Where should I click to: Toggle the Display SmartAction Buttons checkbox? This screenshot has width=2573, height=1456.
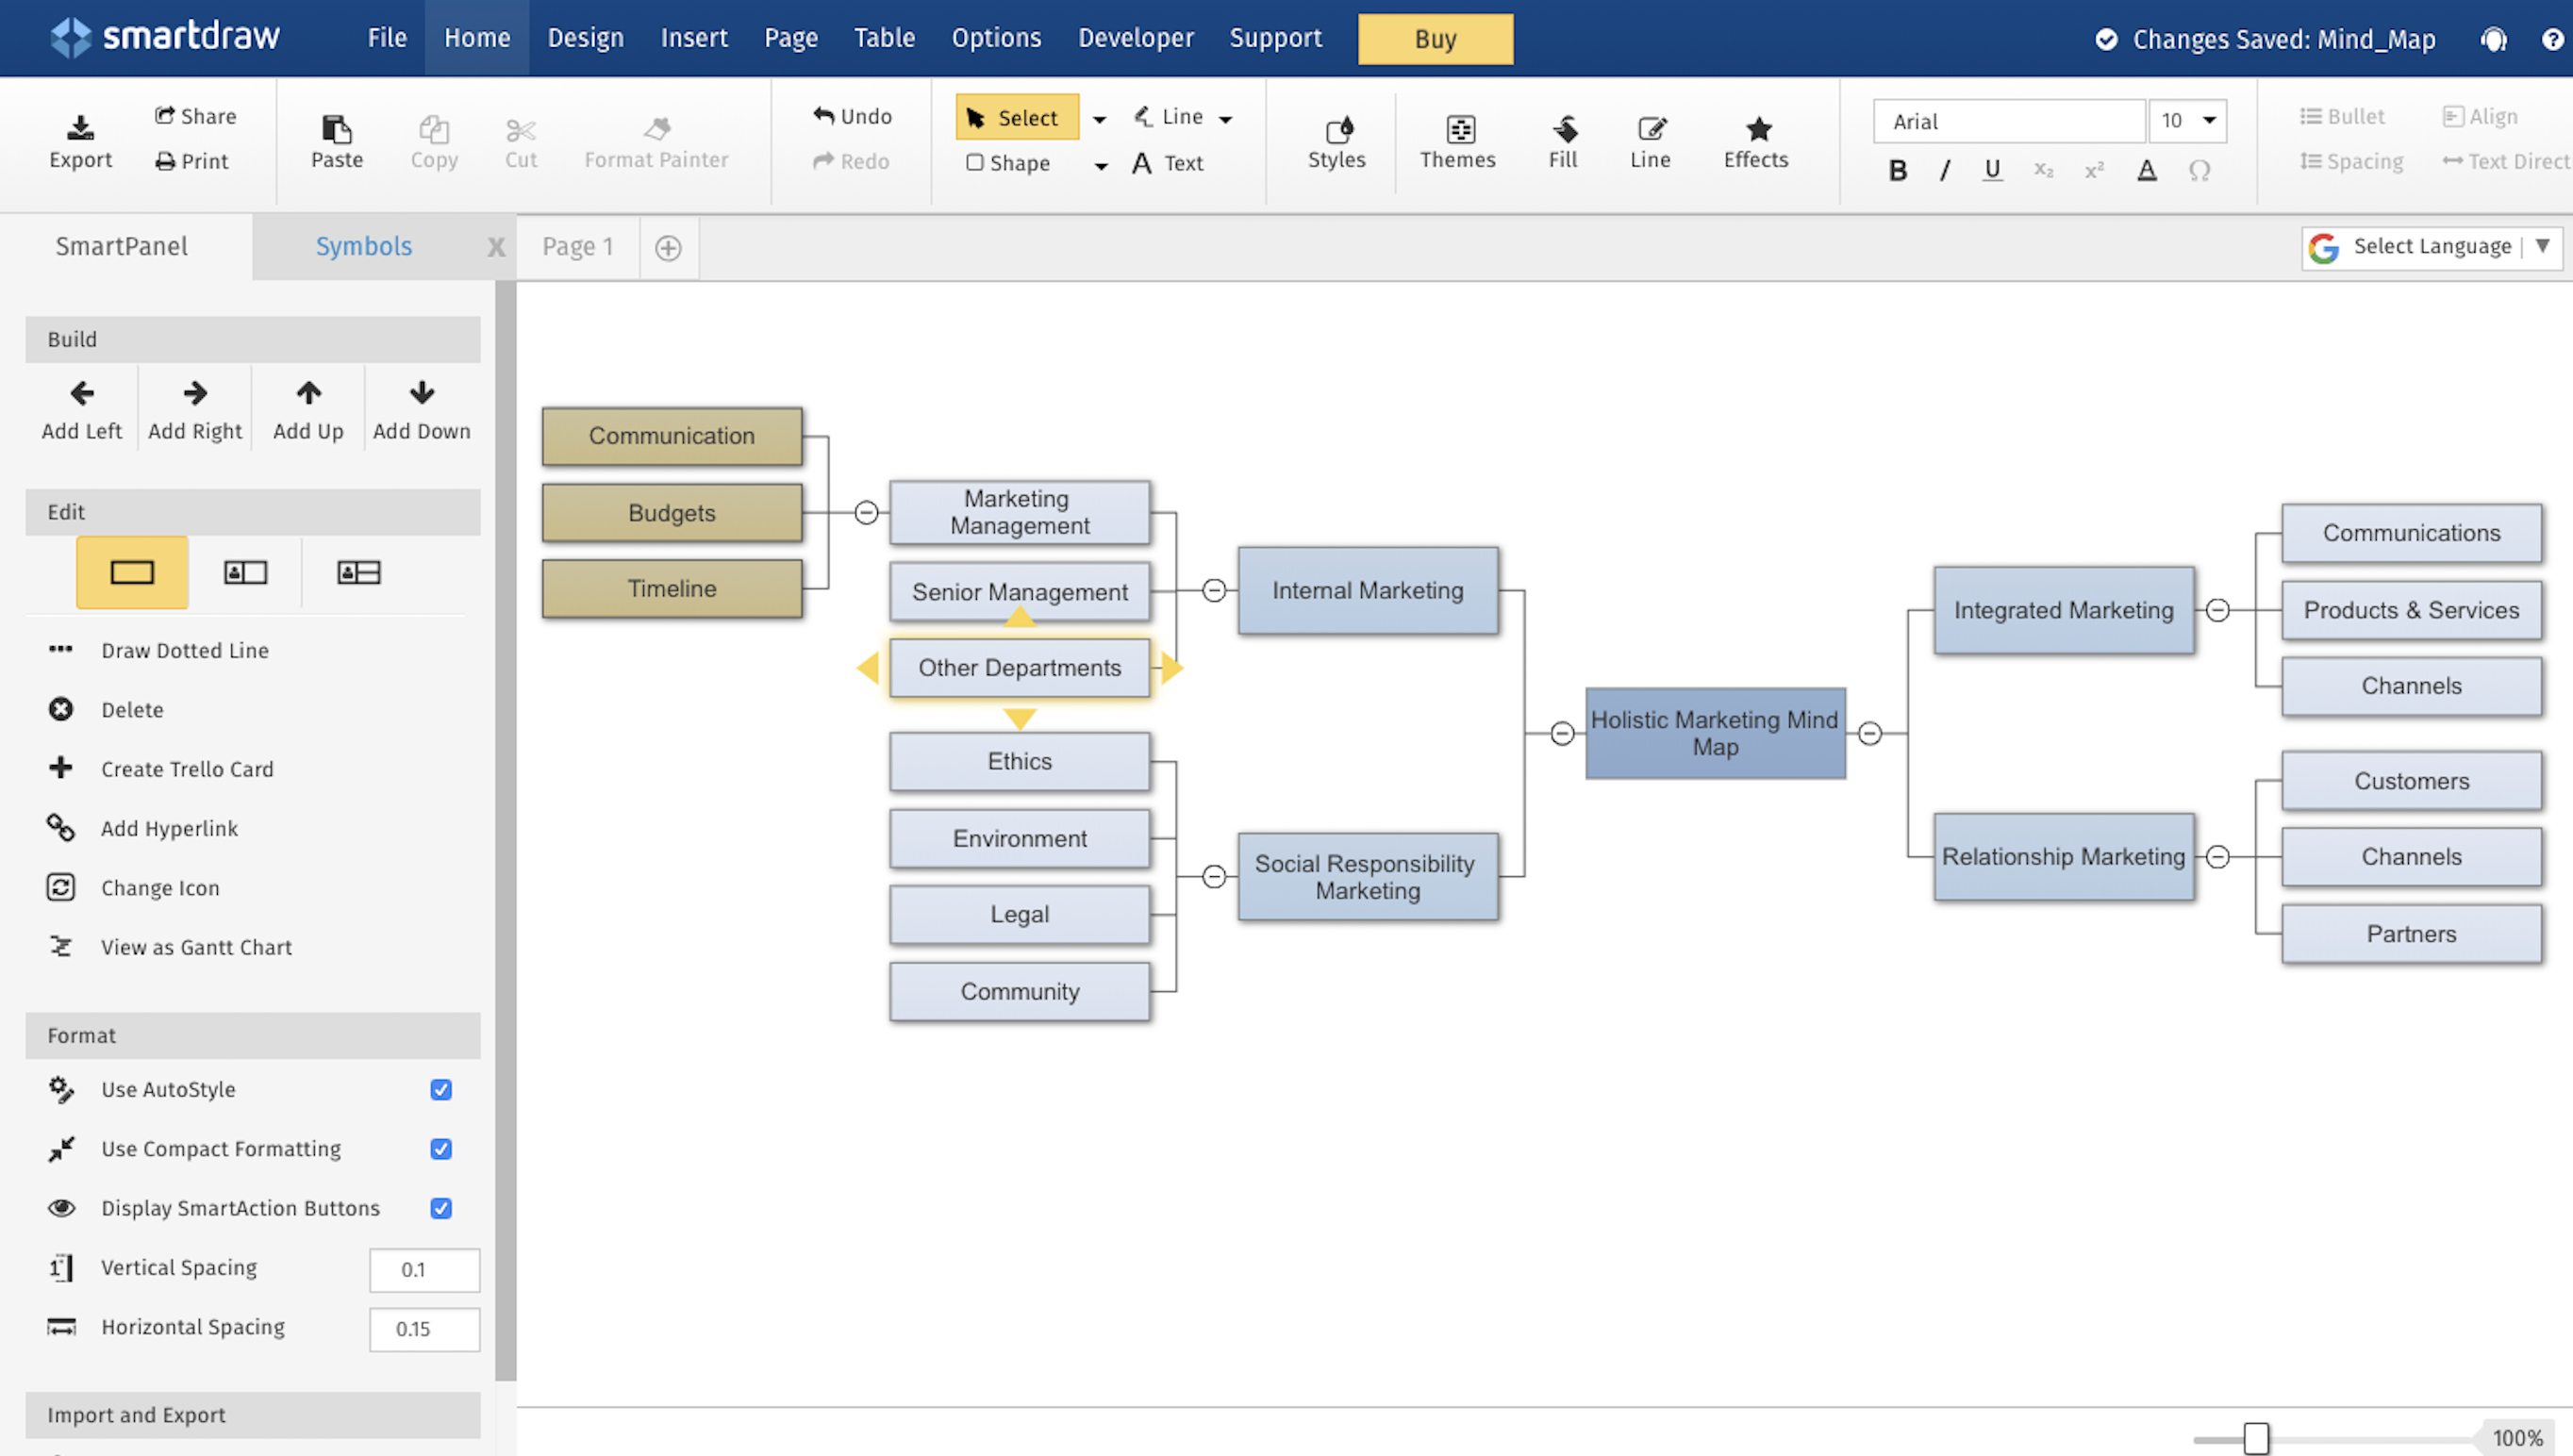pos(441,1208)
